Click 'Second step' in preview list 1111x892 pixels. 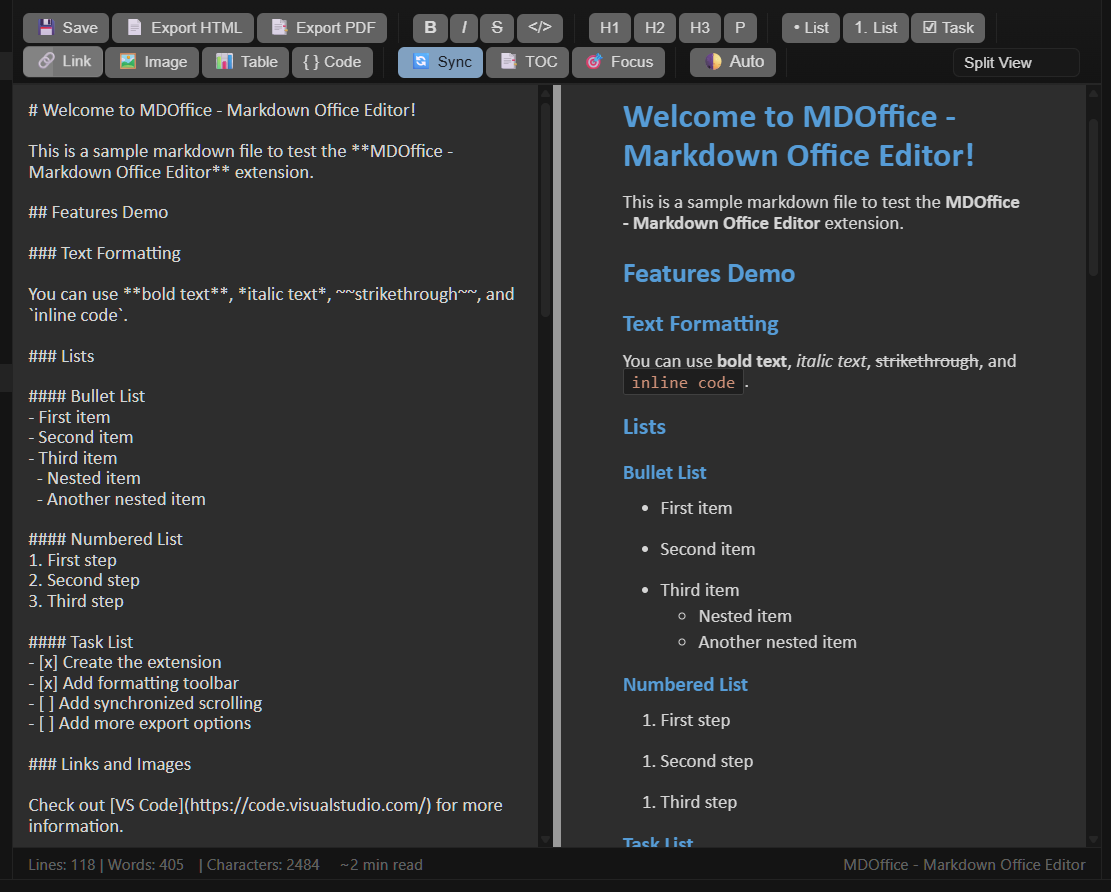706,761
